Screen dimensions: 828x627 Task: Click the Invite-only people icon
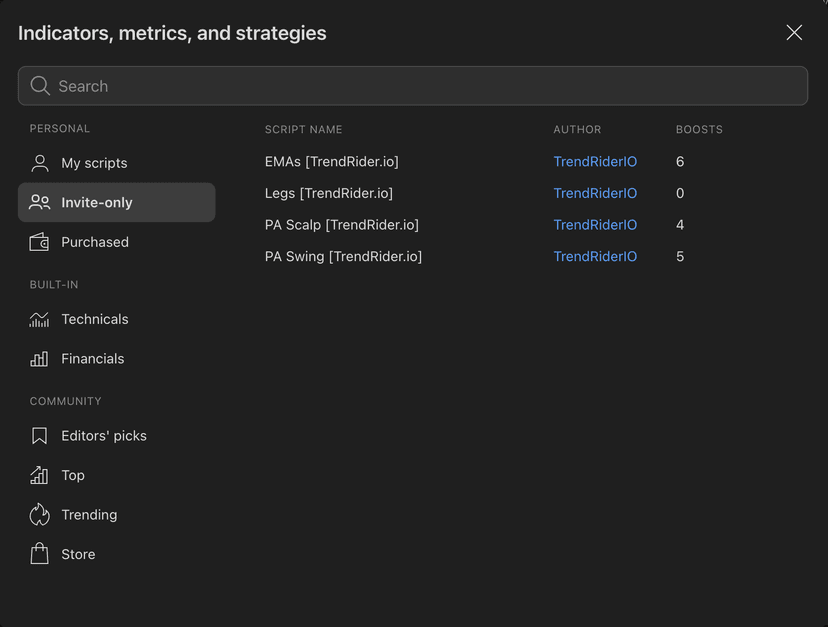[40, 202]
